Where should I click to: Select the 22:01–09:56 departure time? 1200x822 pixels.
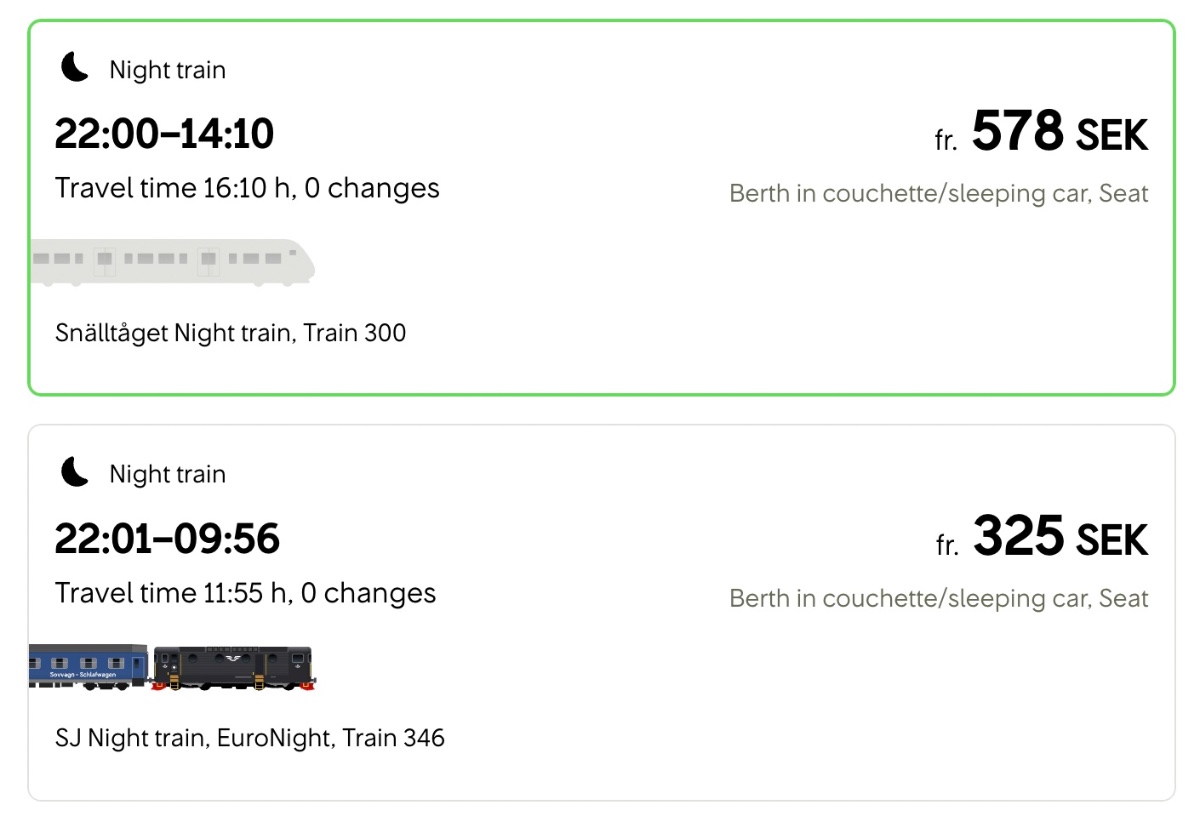[167, 539]
